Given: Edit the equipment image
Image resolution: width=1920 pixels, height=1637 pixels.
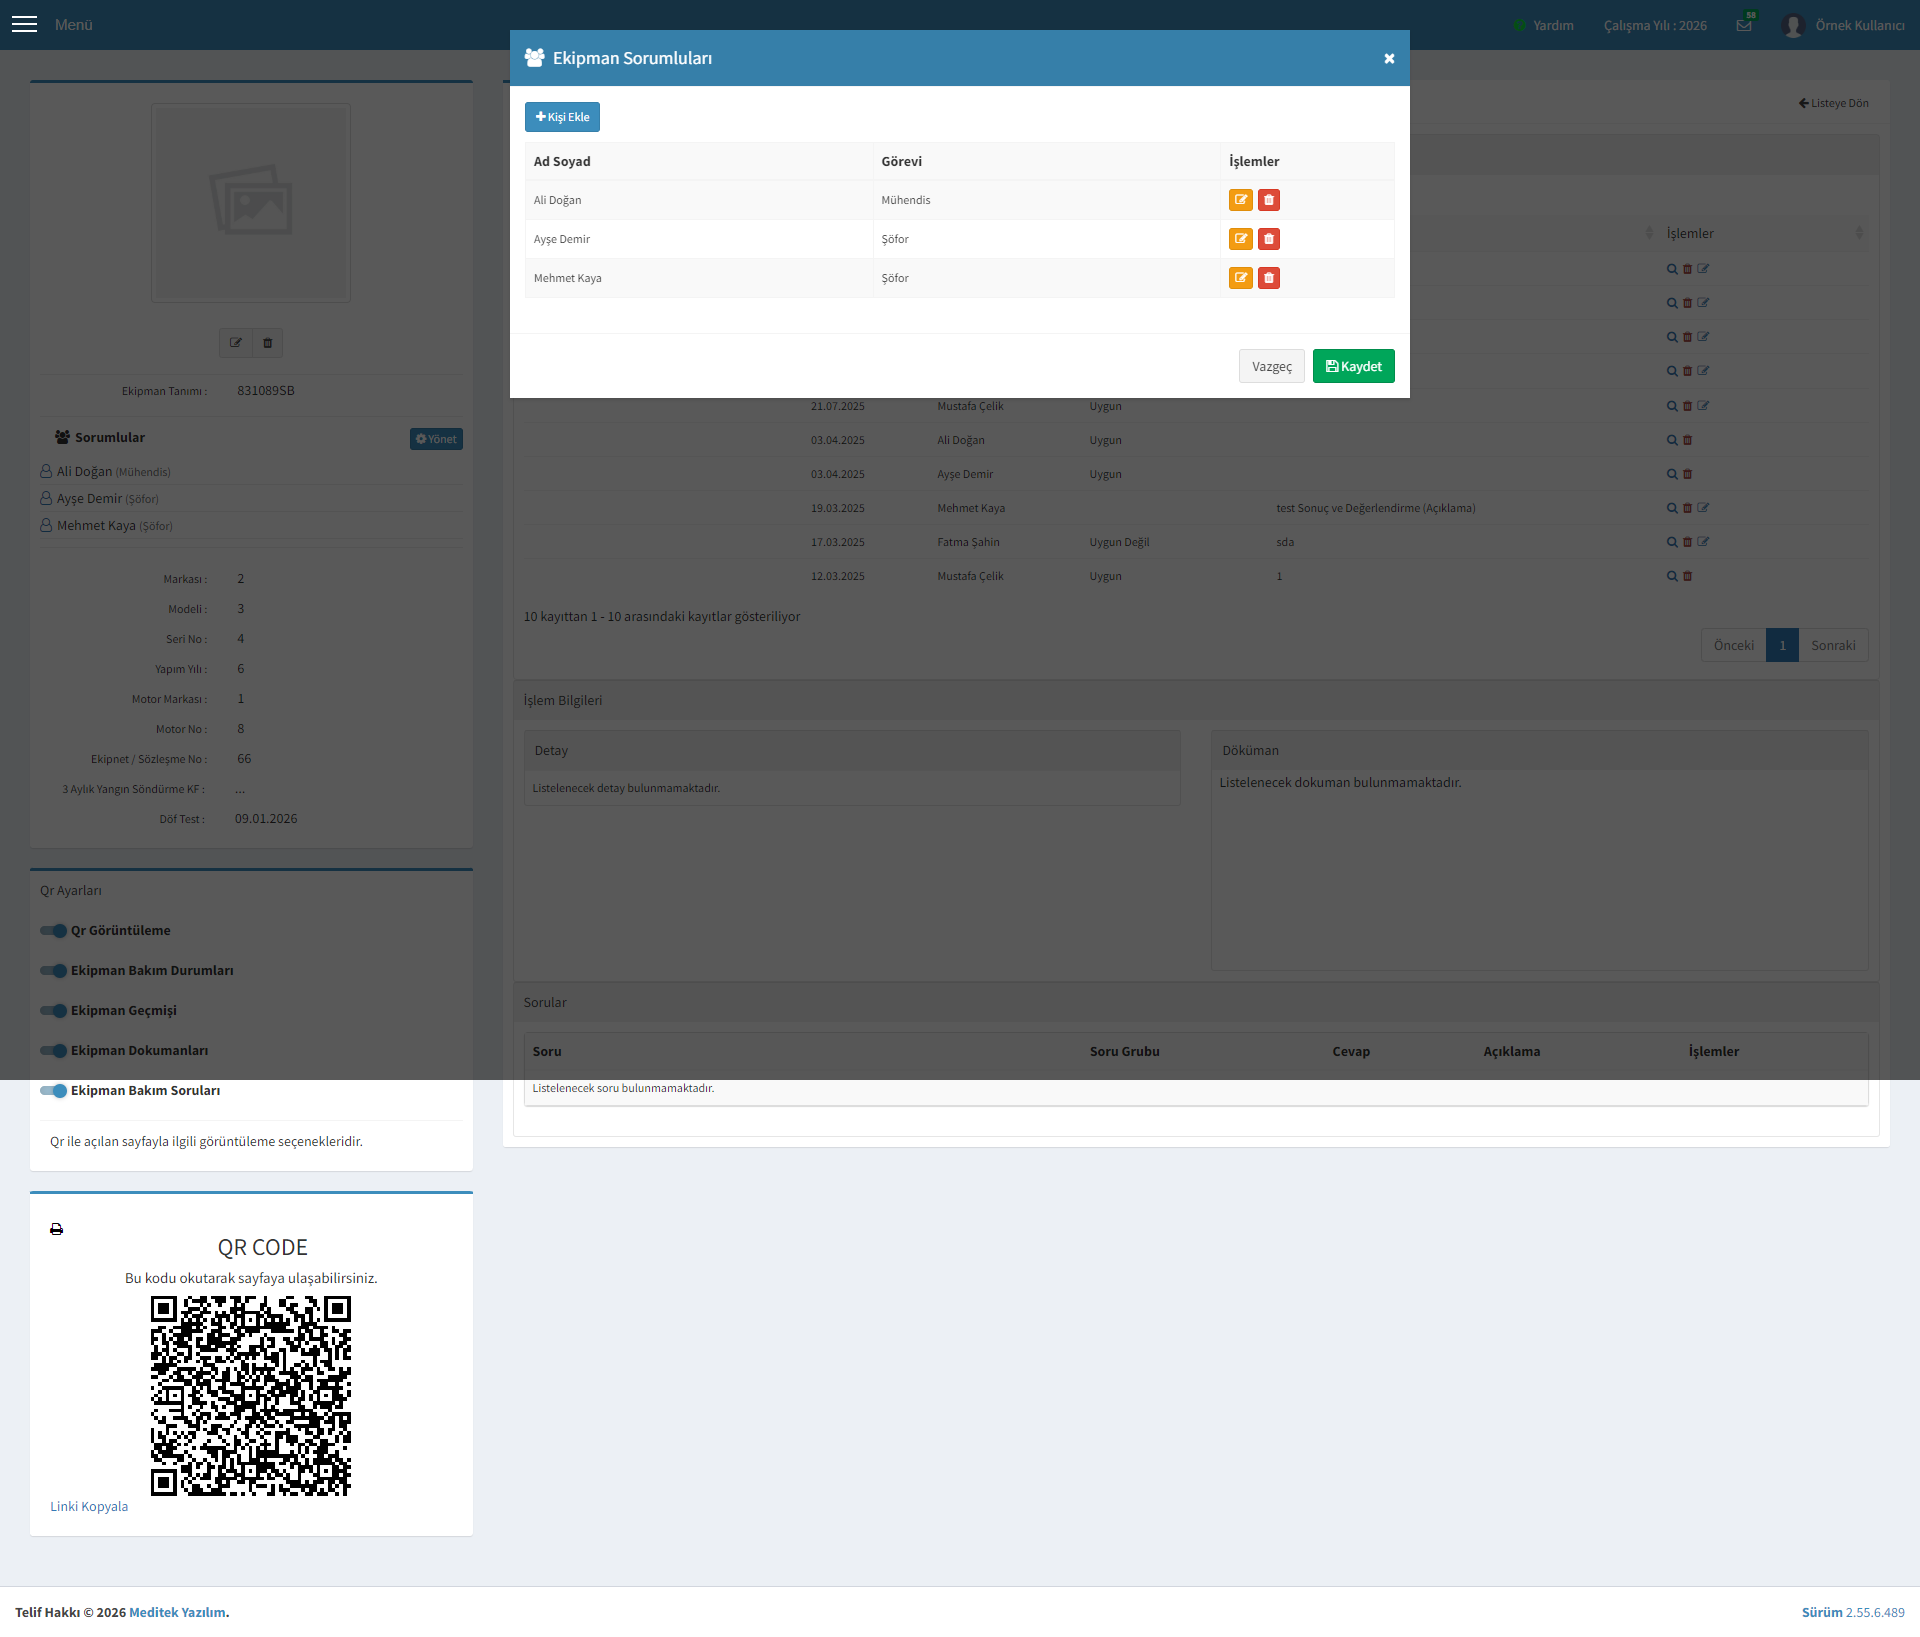Looking at the screenshot, I should click(236, 343).
